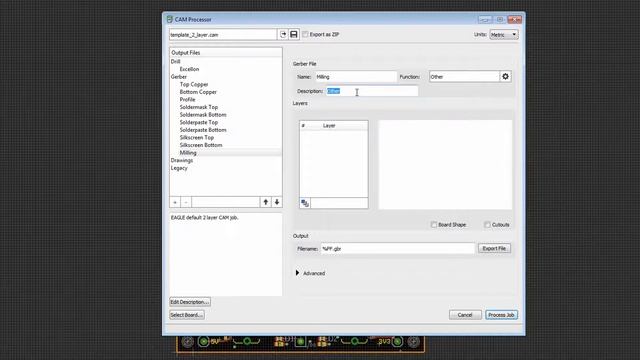
Task: Click the Process Job button
Action: [501, 315]
